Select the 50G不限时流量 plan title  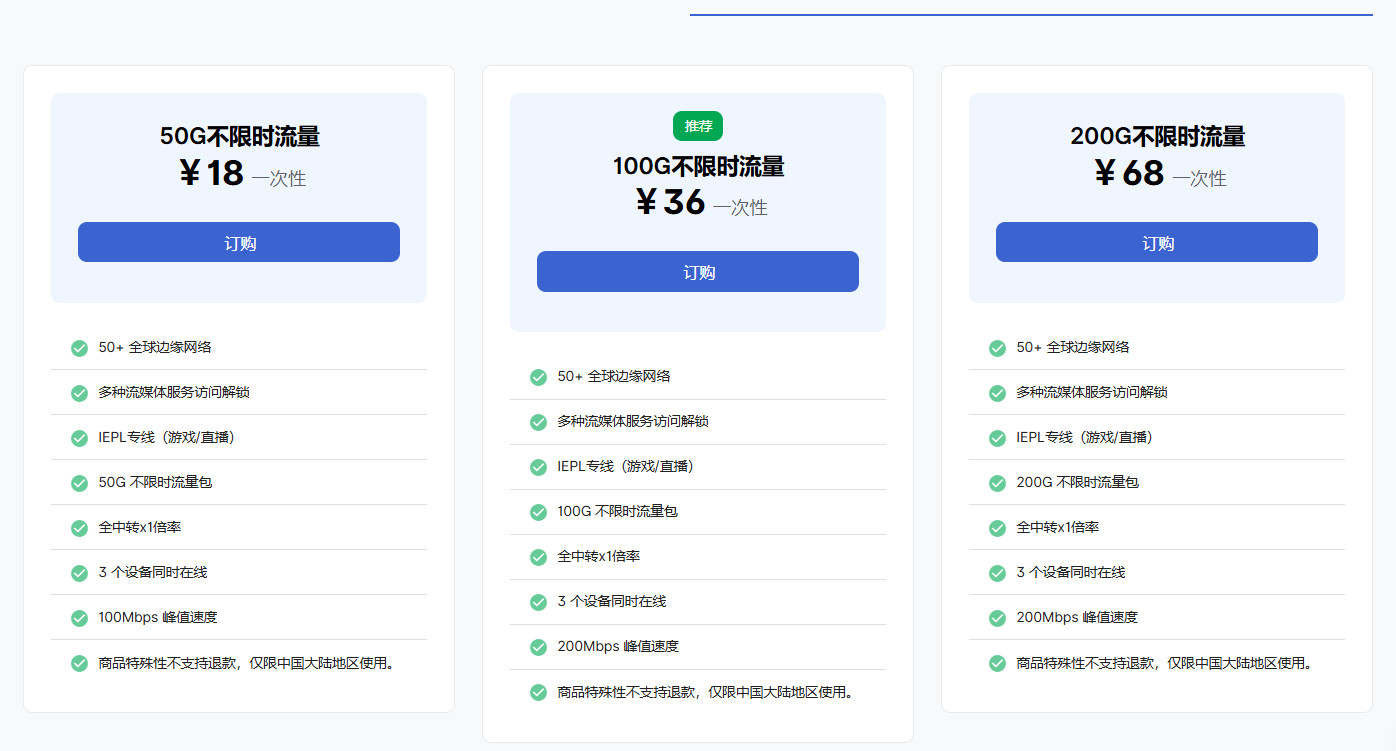click(238, 134)
